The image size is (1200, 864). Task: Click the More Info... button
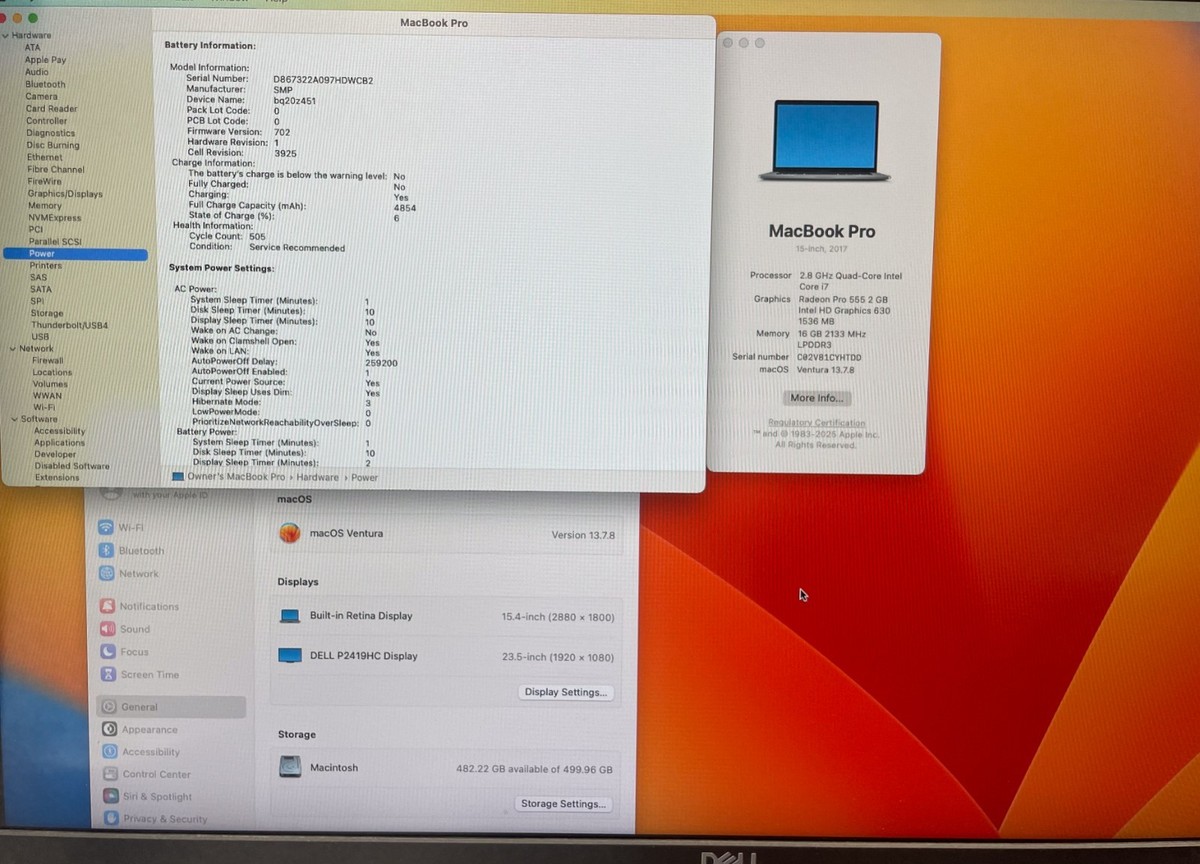point(816,398)
